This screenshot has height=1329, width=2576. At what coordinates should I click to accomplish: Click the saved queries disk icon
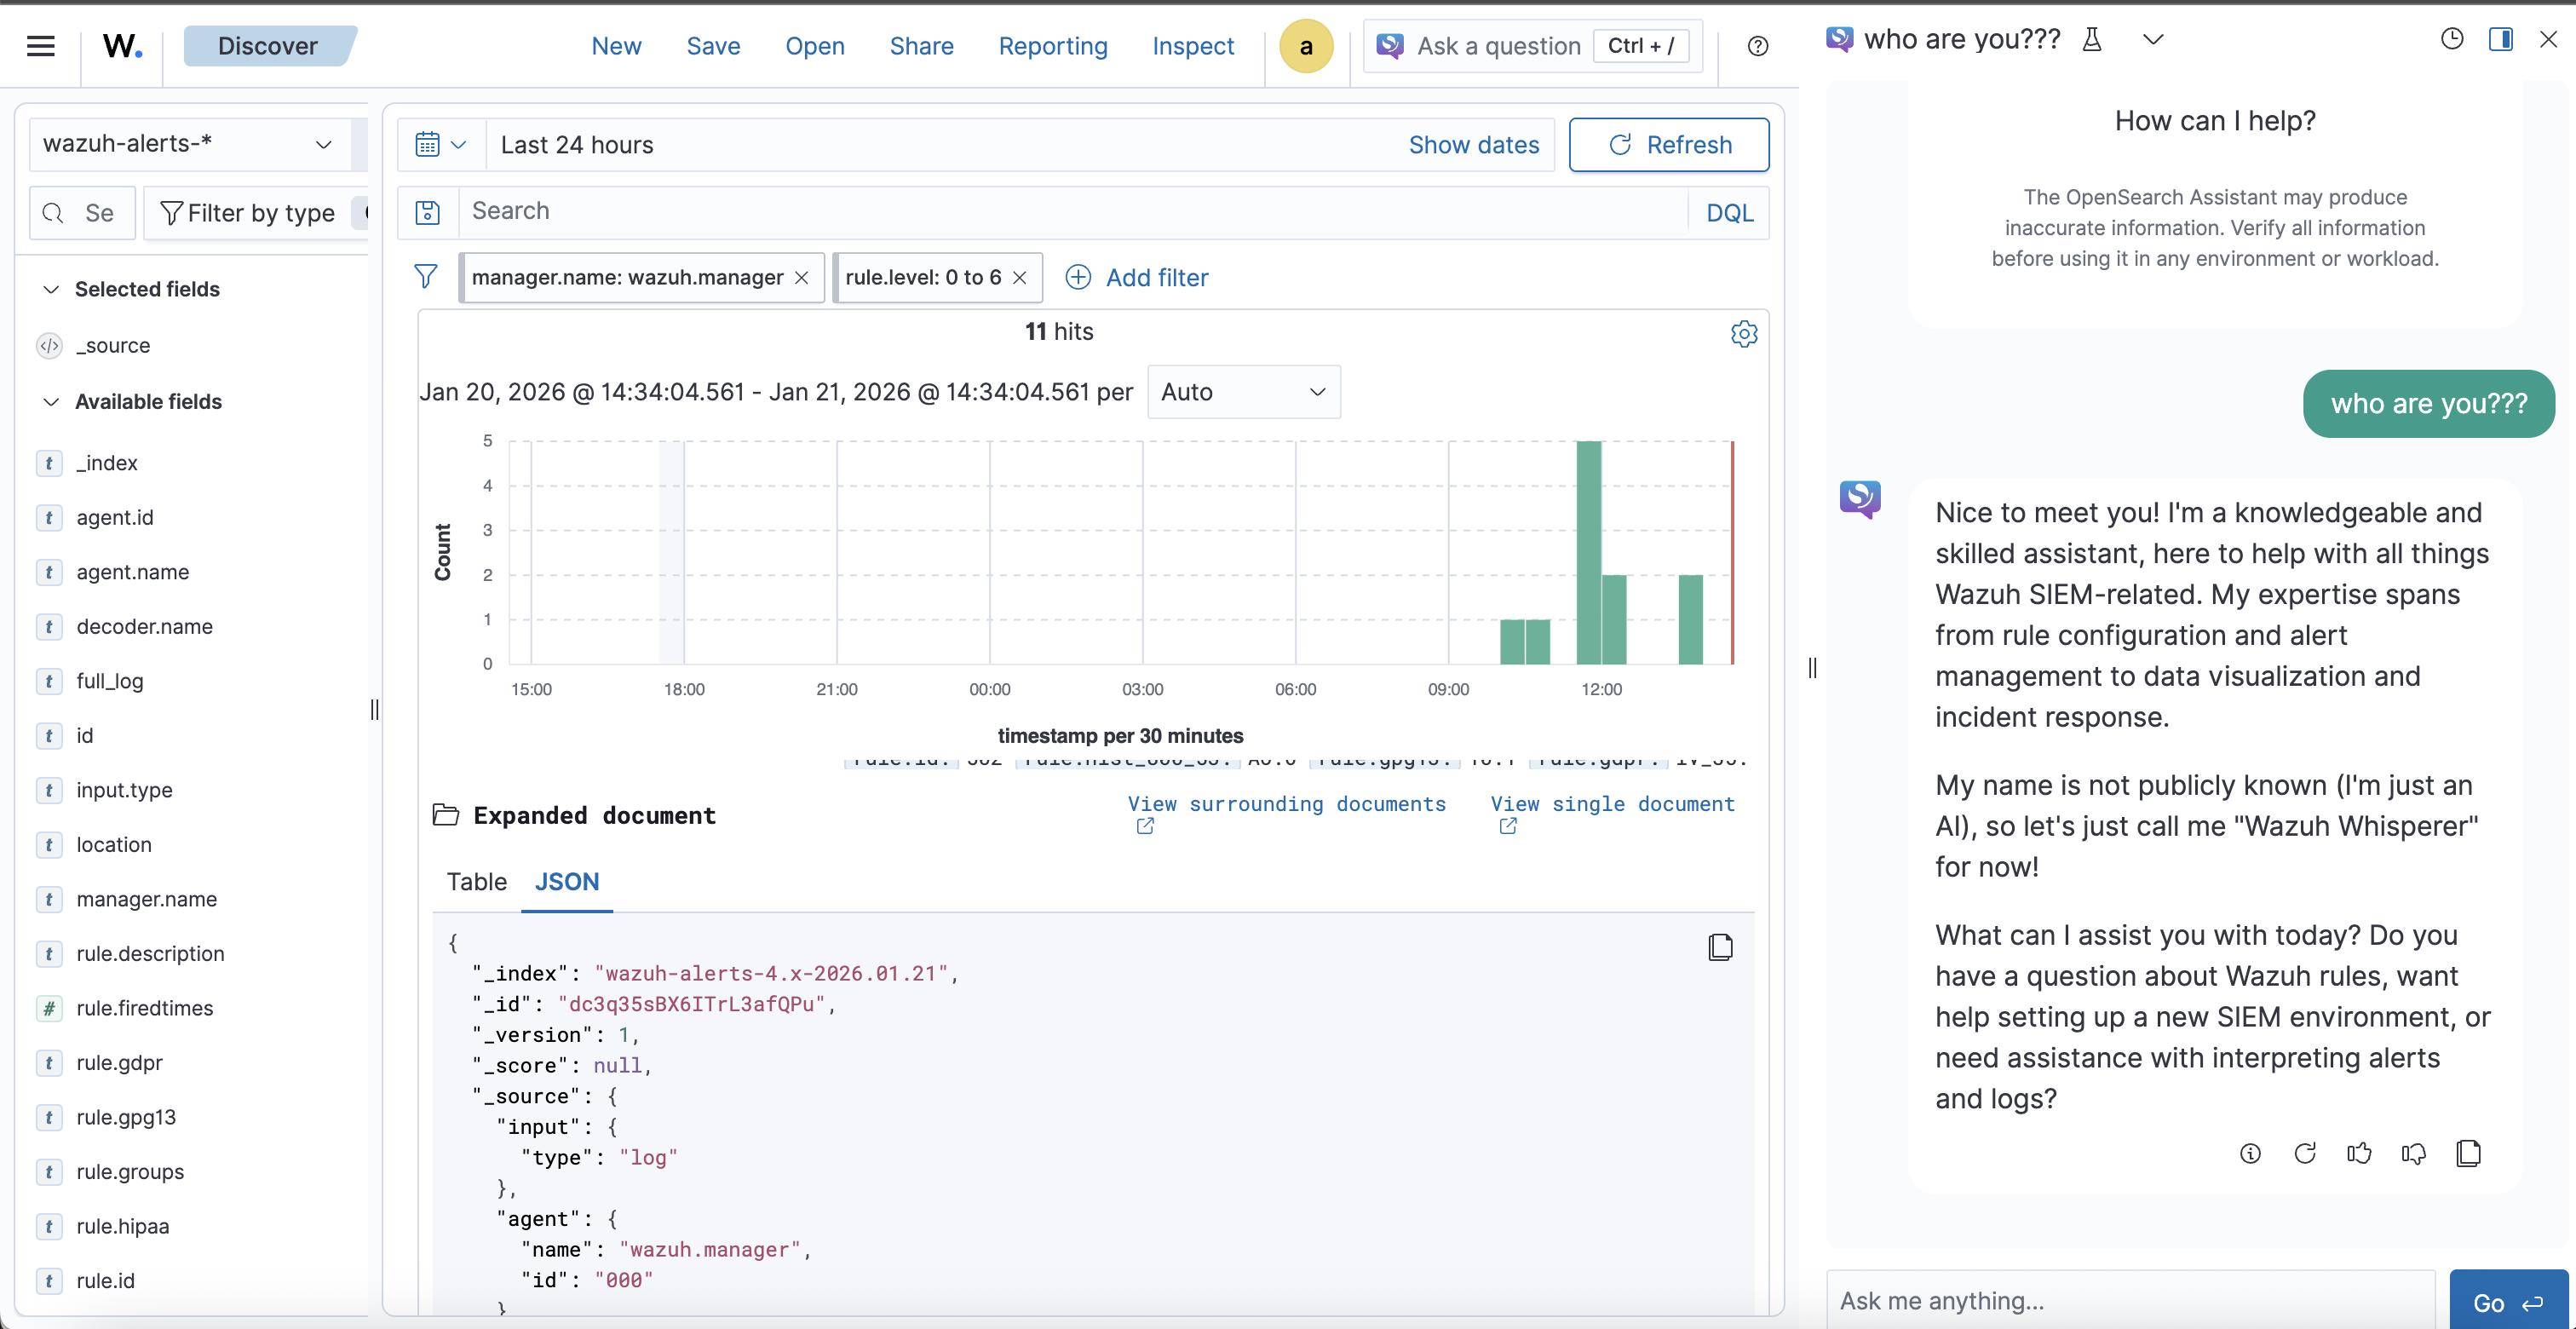pos(428,212)
